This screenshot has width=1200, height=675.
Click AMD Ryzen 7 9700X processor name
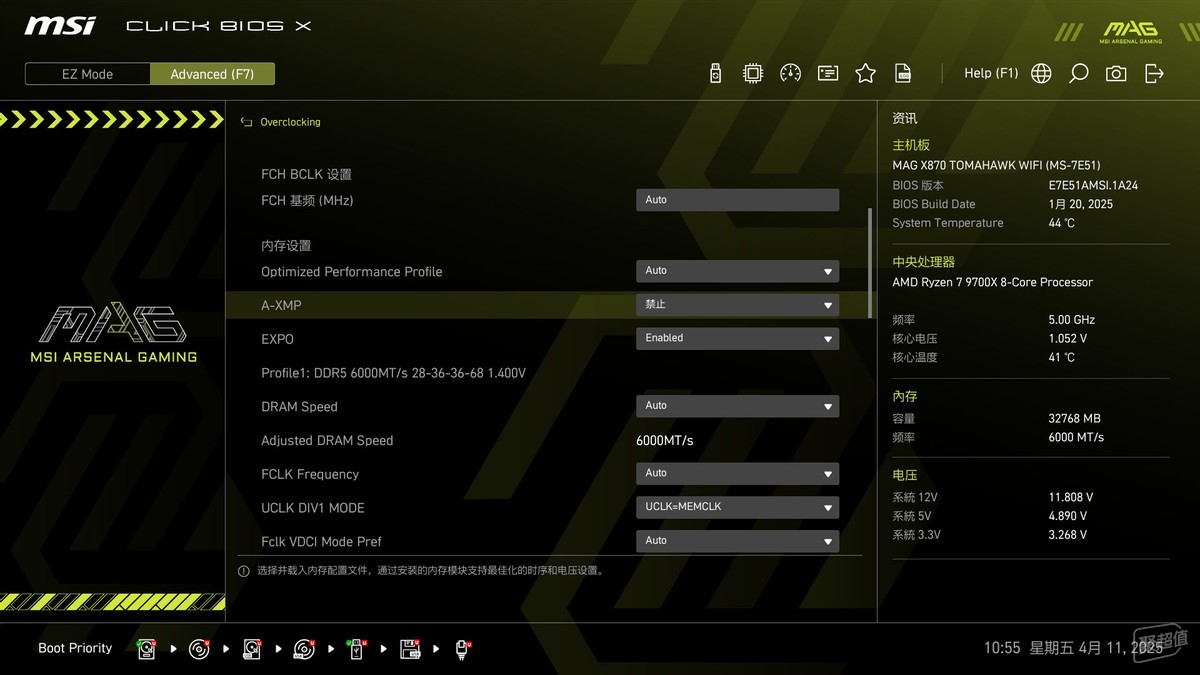click(992, 283)
